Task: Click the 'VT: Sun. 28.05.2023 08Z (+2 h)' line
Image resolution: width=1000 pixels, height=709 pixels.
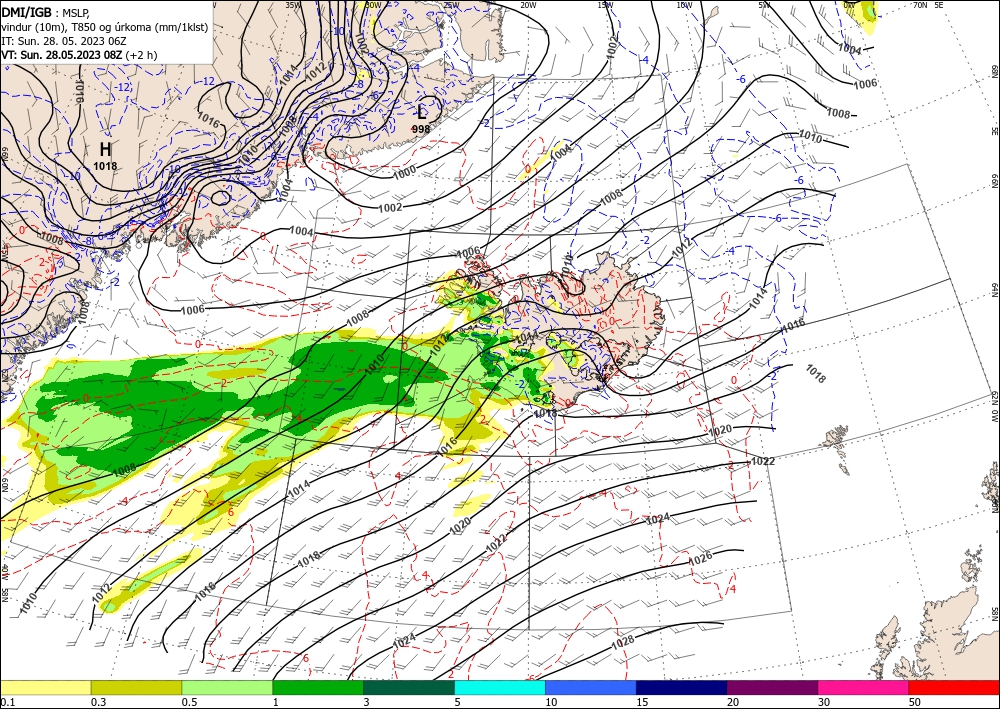Action: tap(79, 55)
